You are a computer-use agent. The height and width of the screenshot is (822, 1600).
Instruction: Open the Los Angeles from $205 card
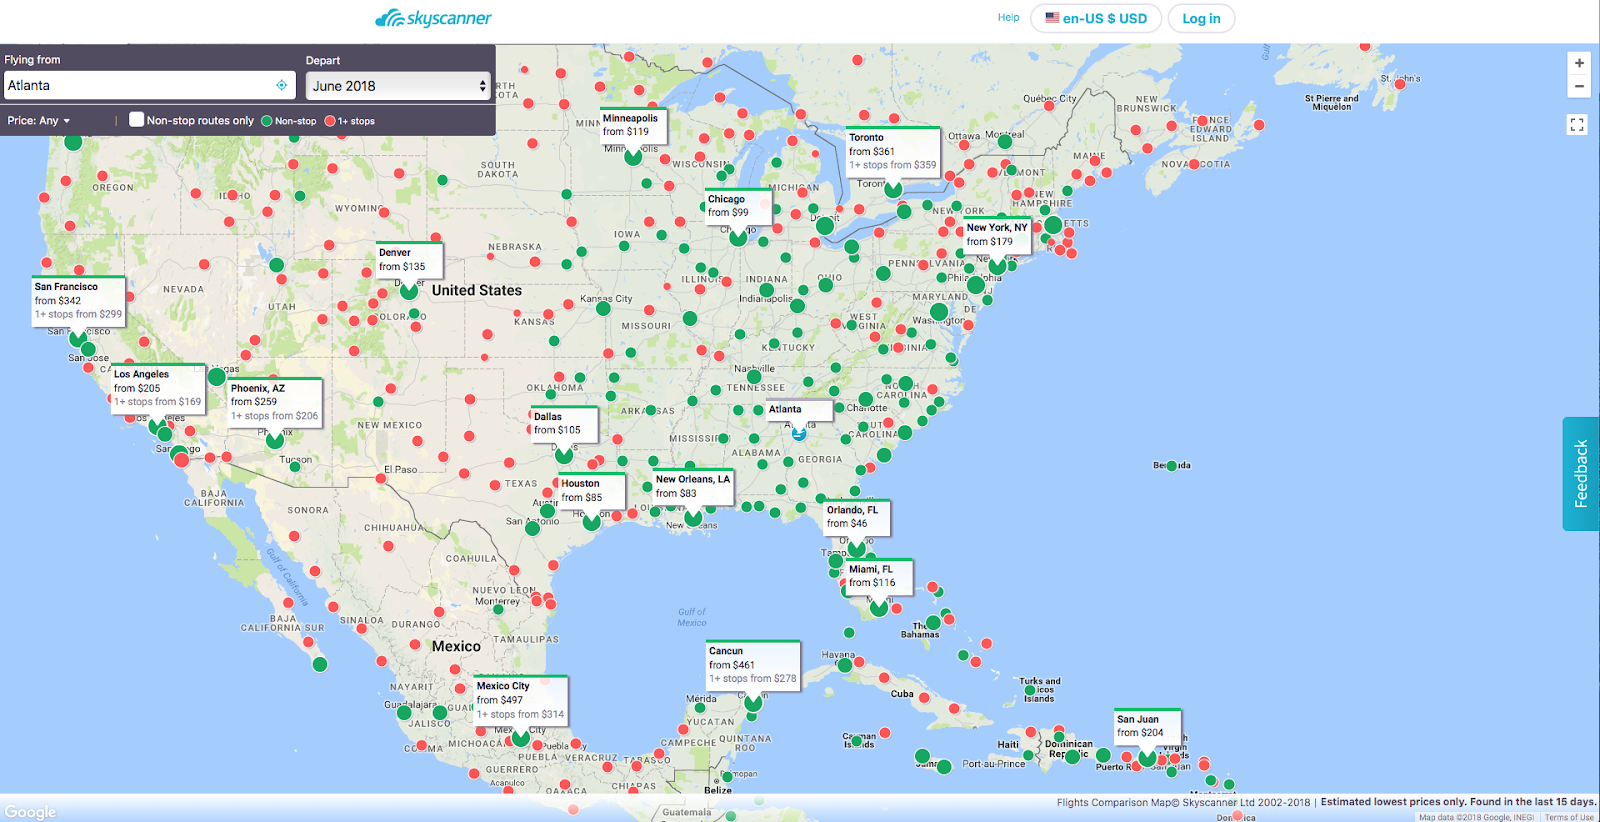point(157,388)
